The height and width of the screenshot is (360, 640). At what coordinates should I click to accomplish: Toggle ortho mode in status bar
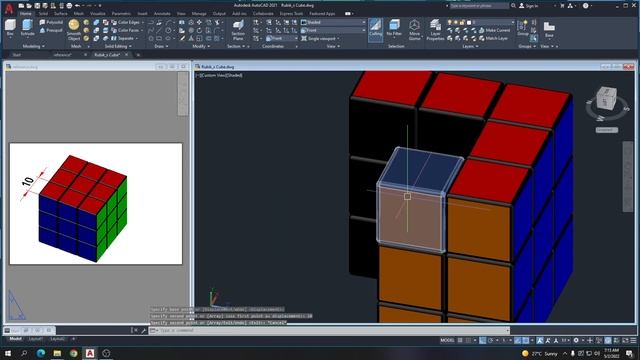[x=482, y=340]
